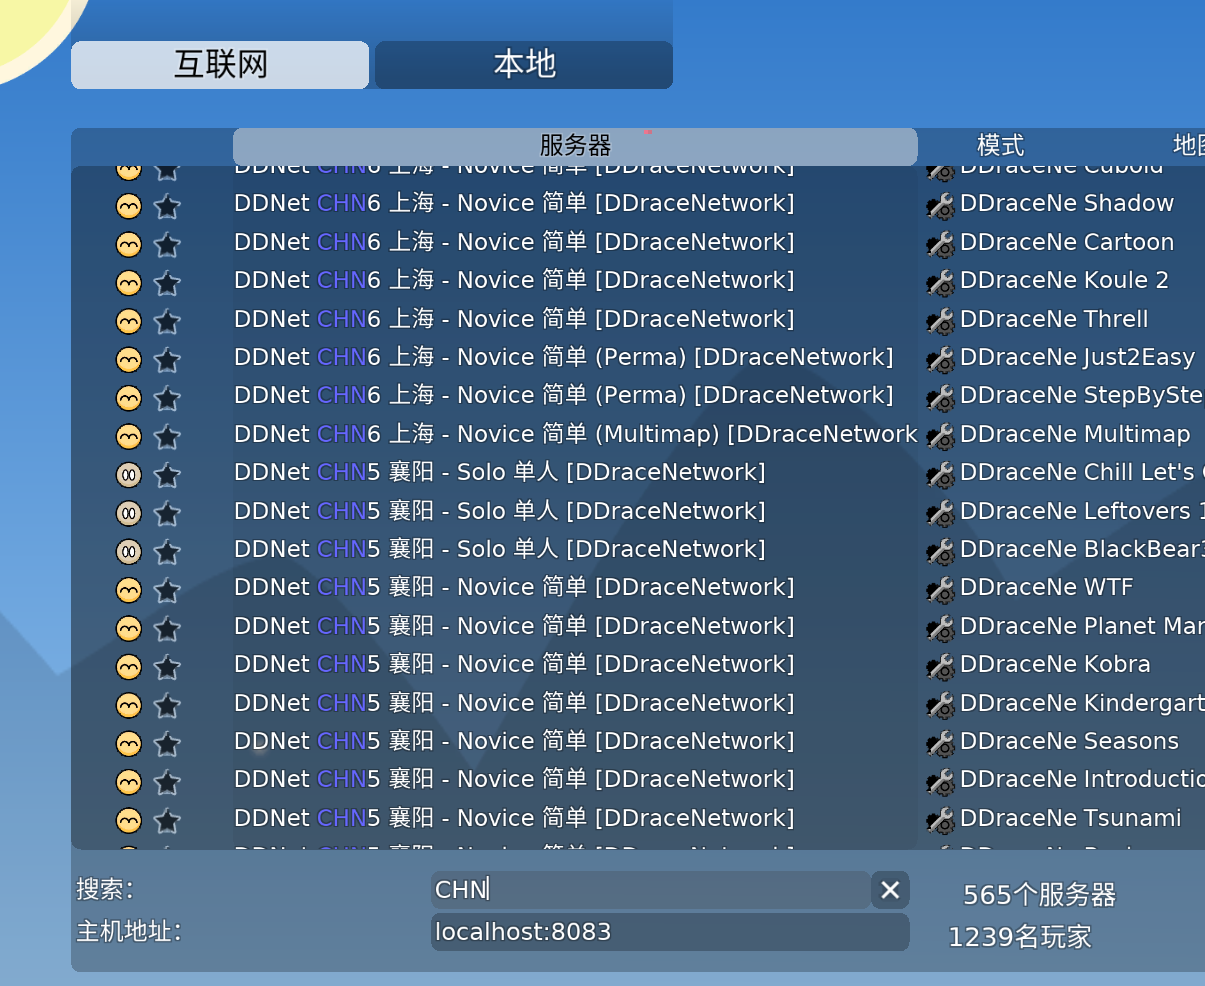
Task: Click the smiley icon in the Koule 2 row
Action: 129,283
